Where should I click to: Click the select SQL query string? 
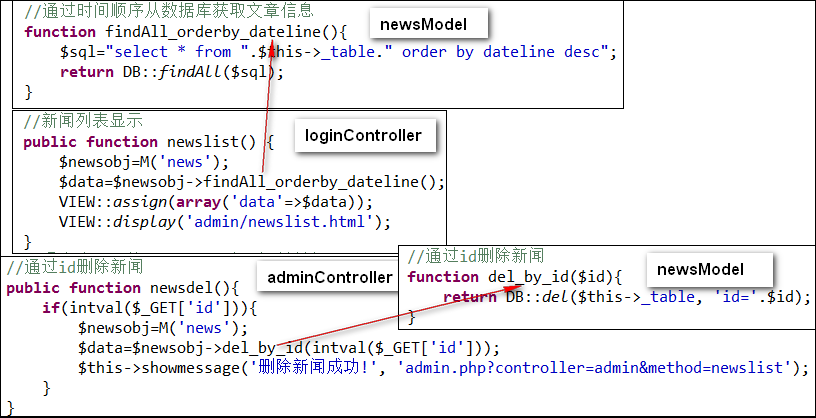click(x=357, y=52)
